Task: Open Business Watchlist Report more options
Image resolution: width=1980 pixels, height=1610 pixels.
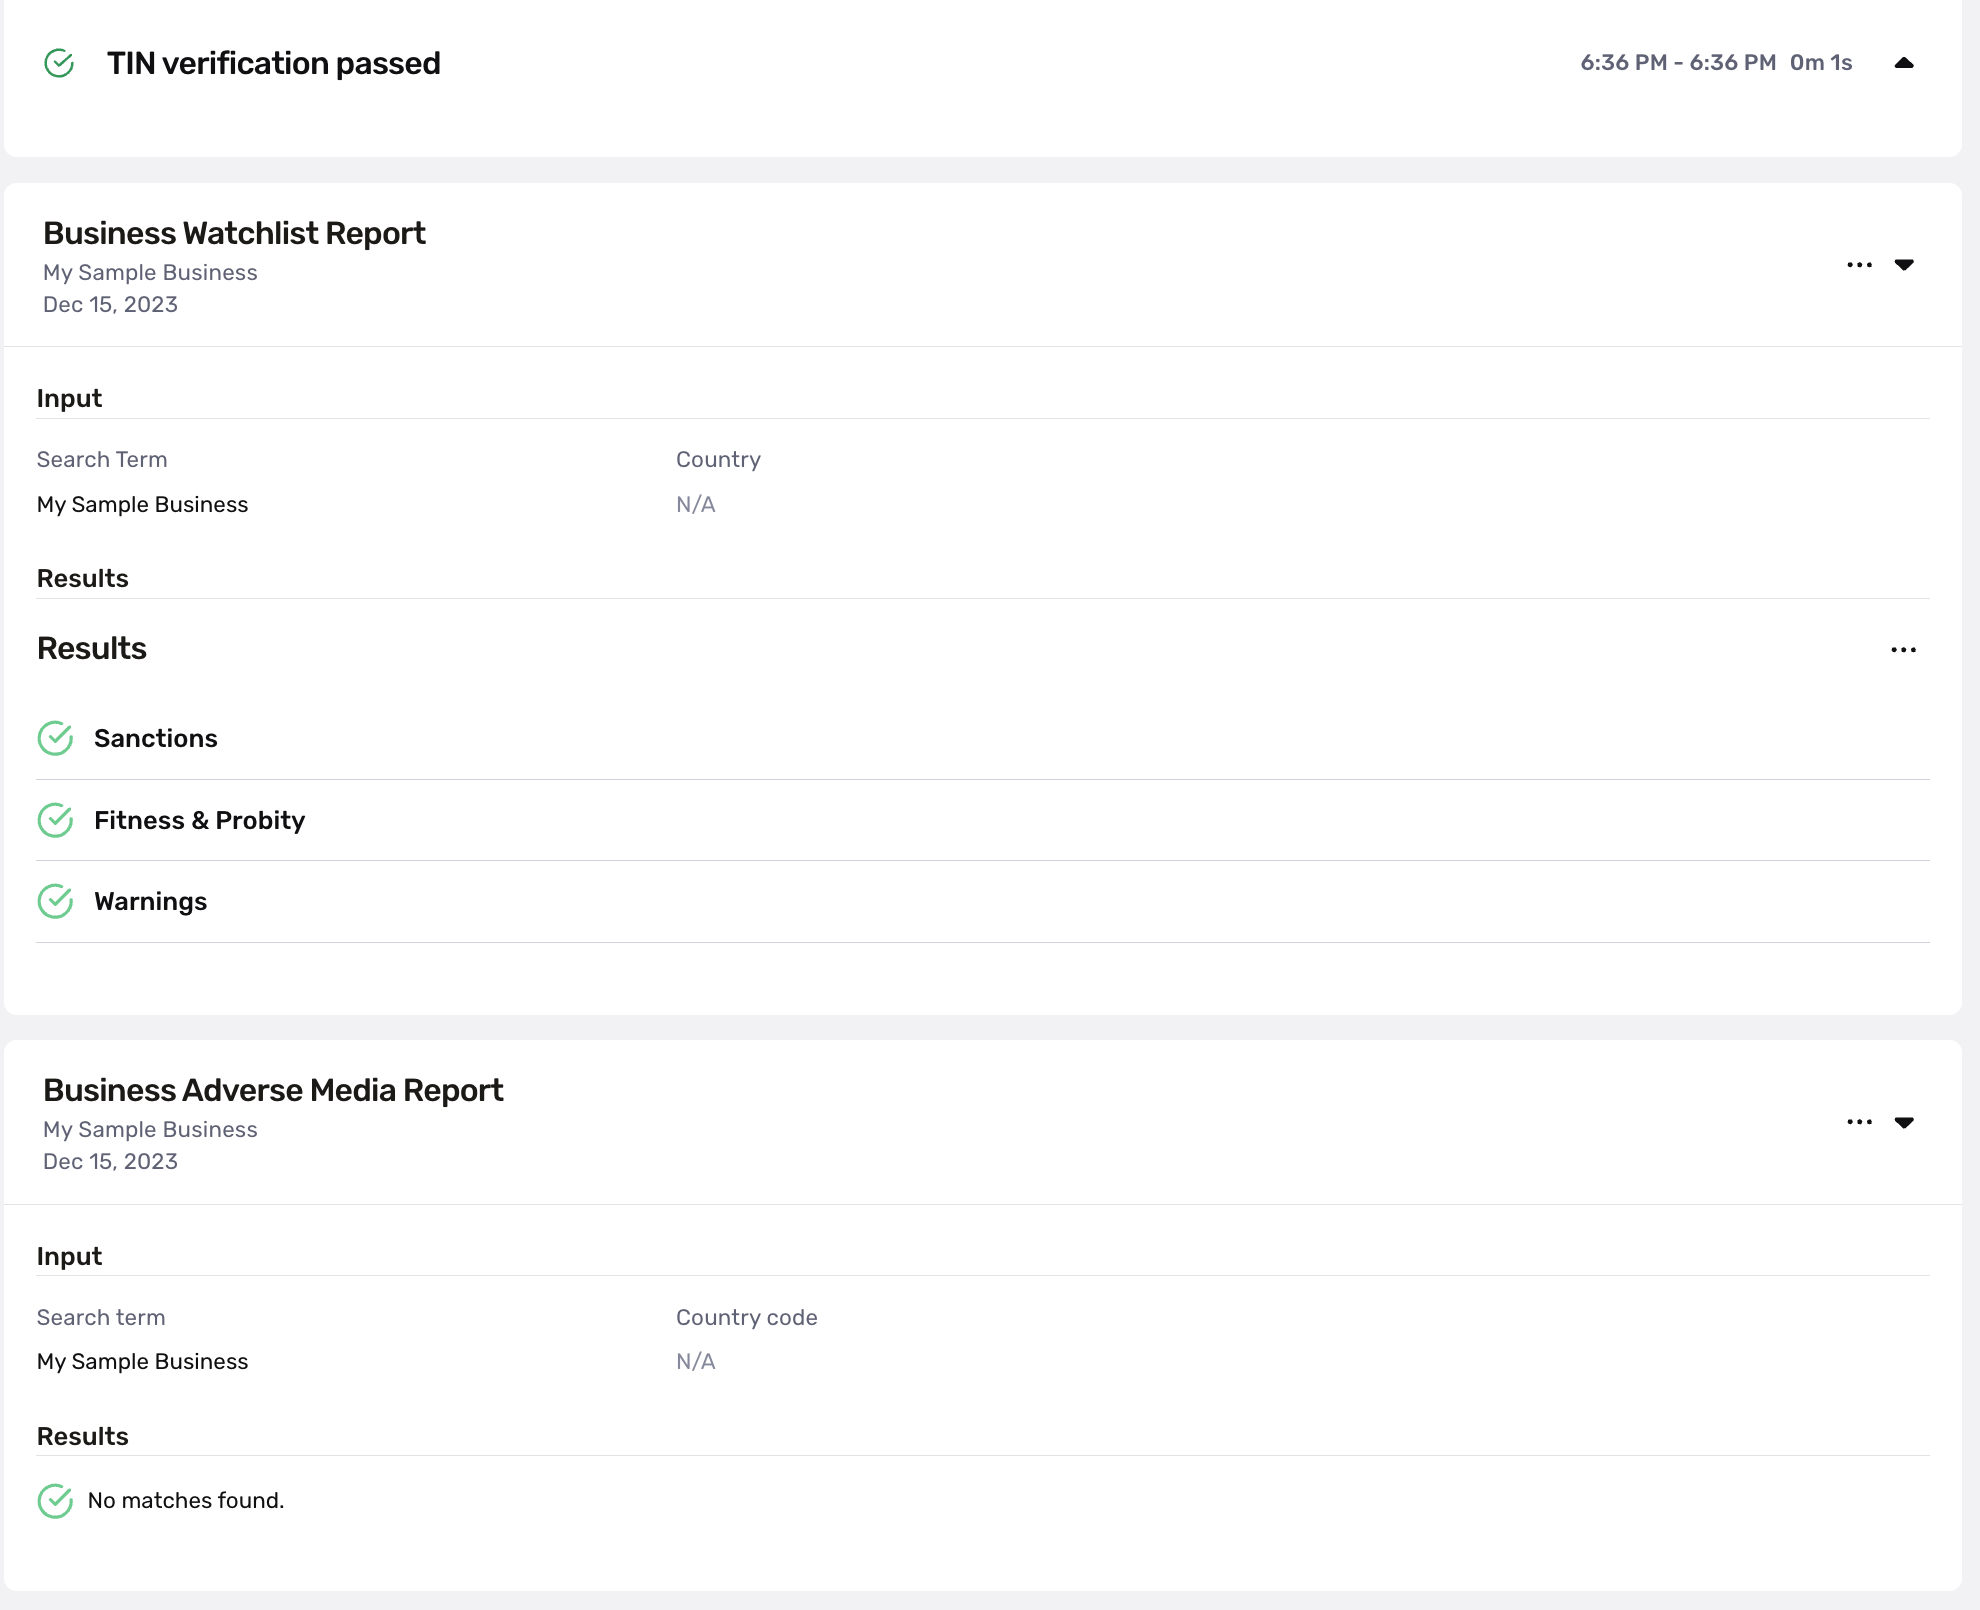Action: point(1859,265)
